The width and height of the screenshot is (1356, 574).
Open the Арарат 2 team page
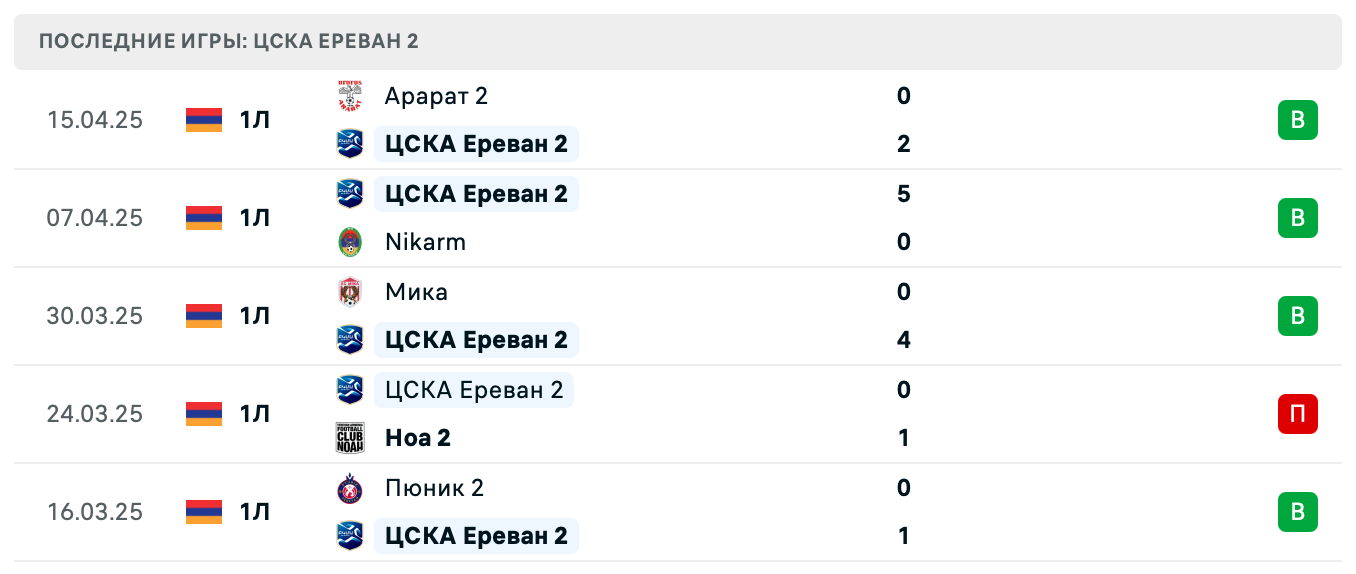436,96
